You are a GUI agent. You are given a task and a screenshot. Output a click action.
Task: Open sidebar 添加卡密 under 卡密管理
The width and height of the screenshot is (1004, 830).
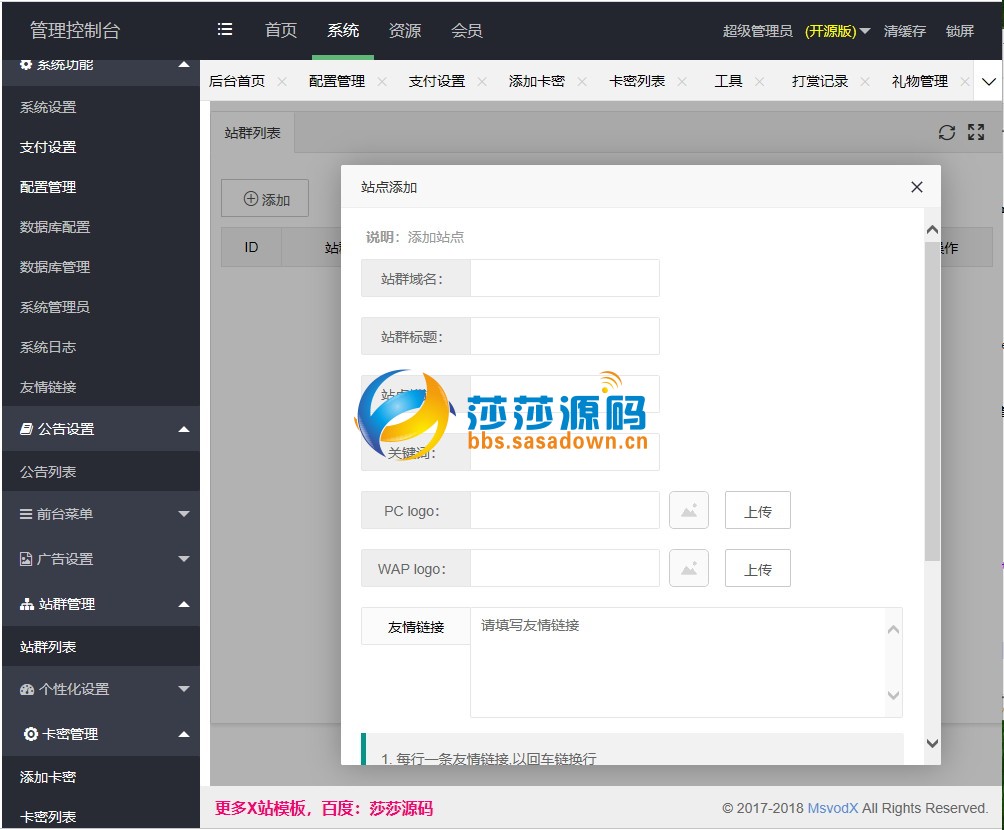tap(48, 777)
